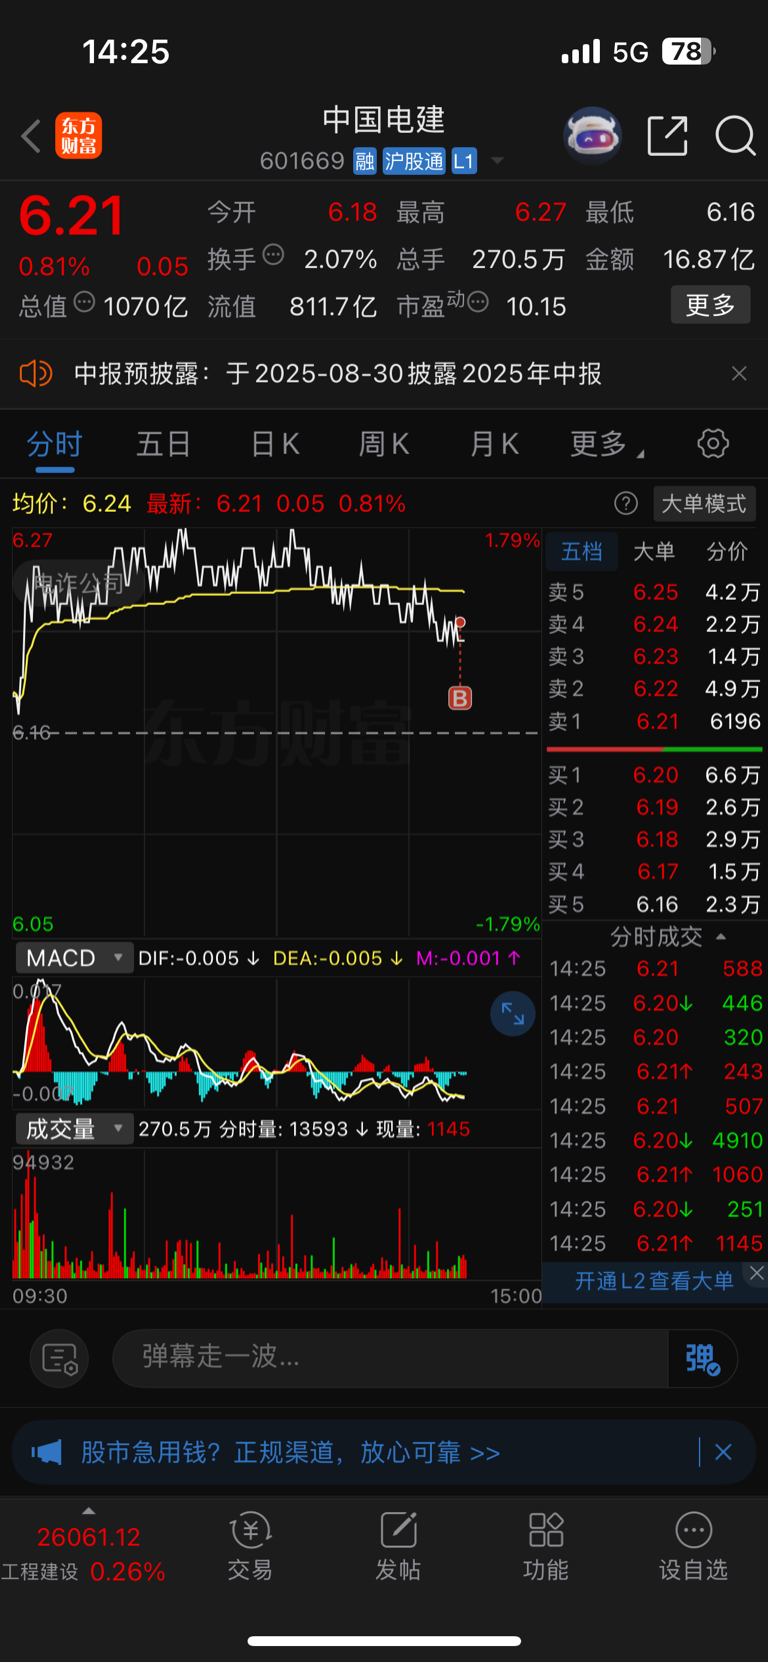Open 开通L2查看大单 link

pos(654,1281)
